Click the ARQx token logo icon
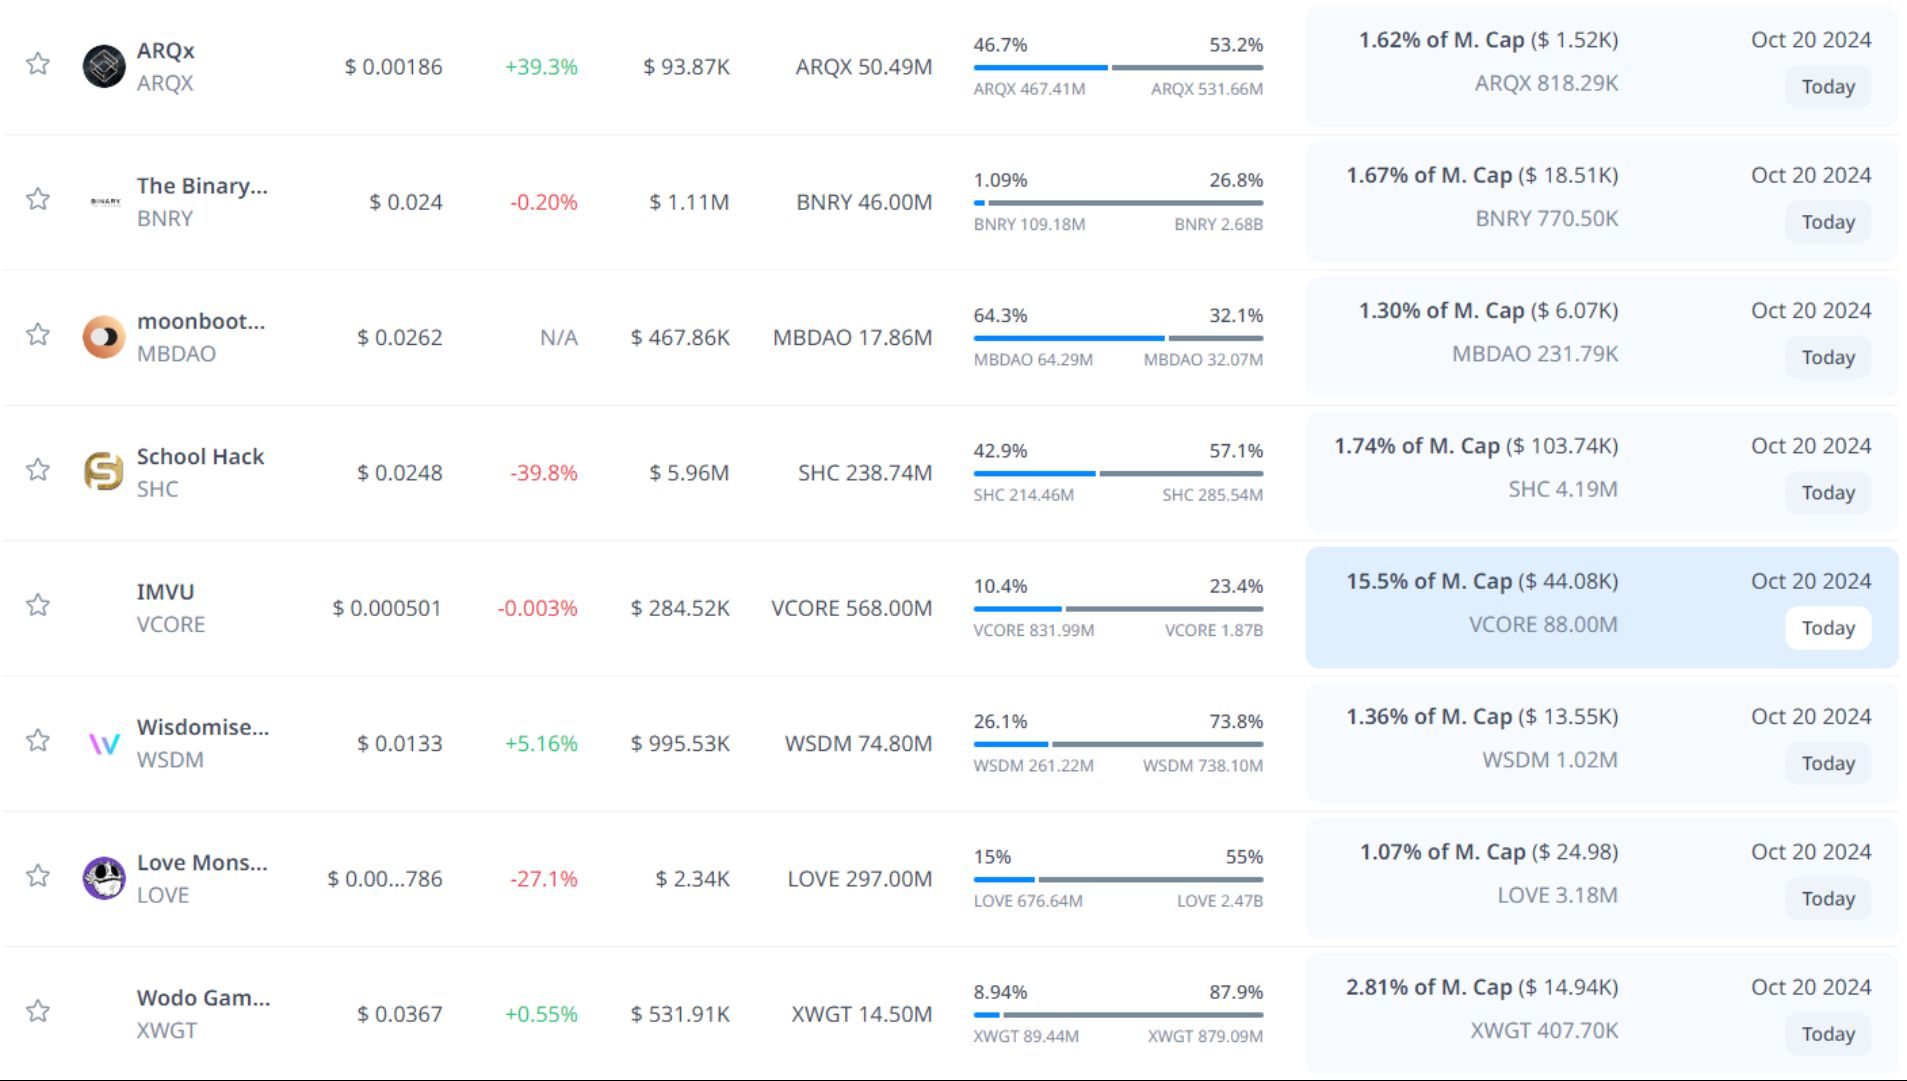The width and height of the screenshot is (1907, 1081). (x=104, y=67)
